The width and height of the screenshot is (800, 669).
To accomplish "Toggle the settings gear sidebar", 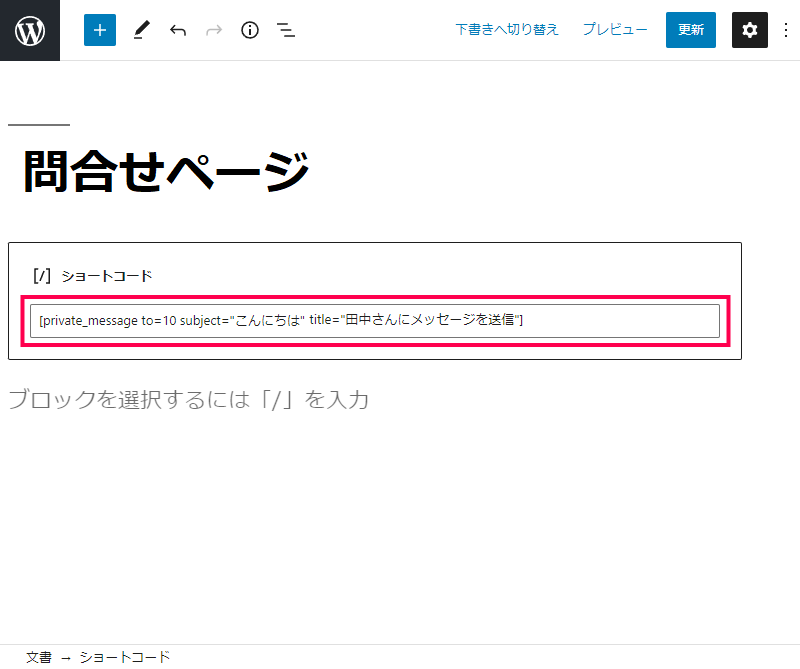I will [x=749, y=30].
